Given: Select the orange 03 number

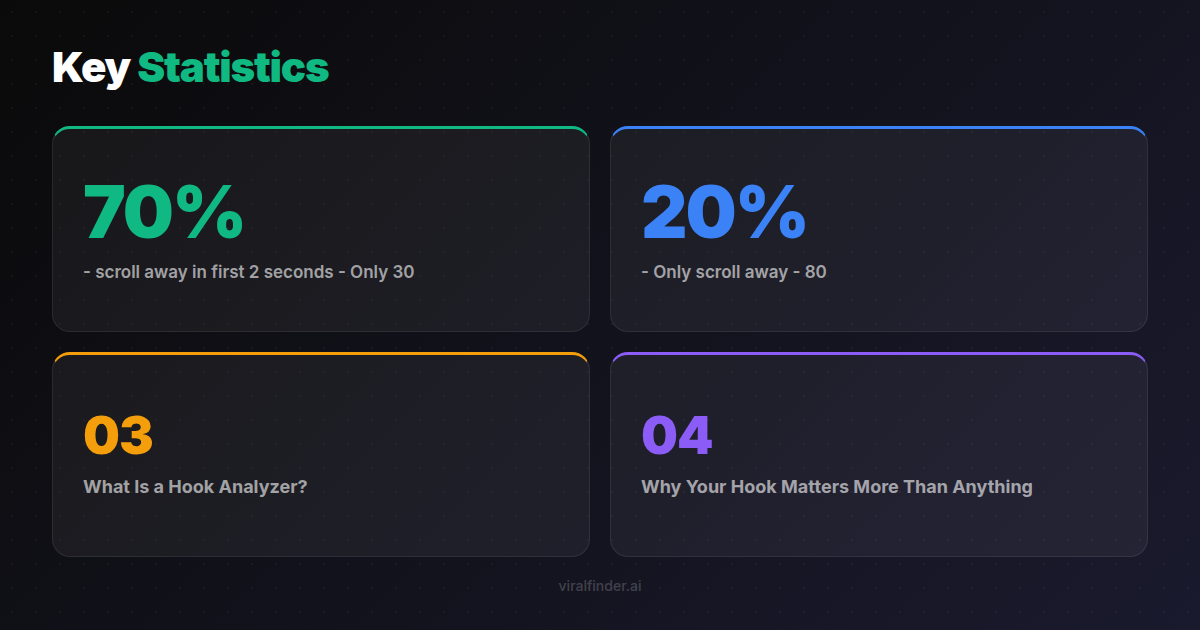Looking at the screenshot, I should pyautogui.click(x=118, y=435).
